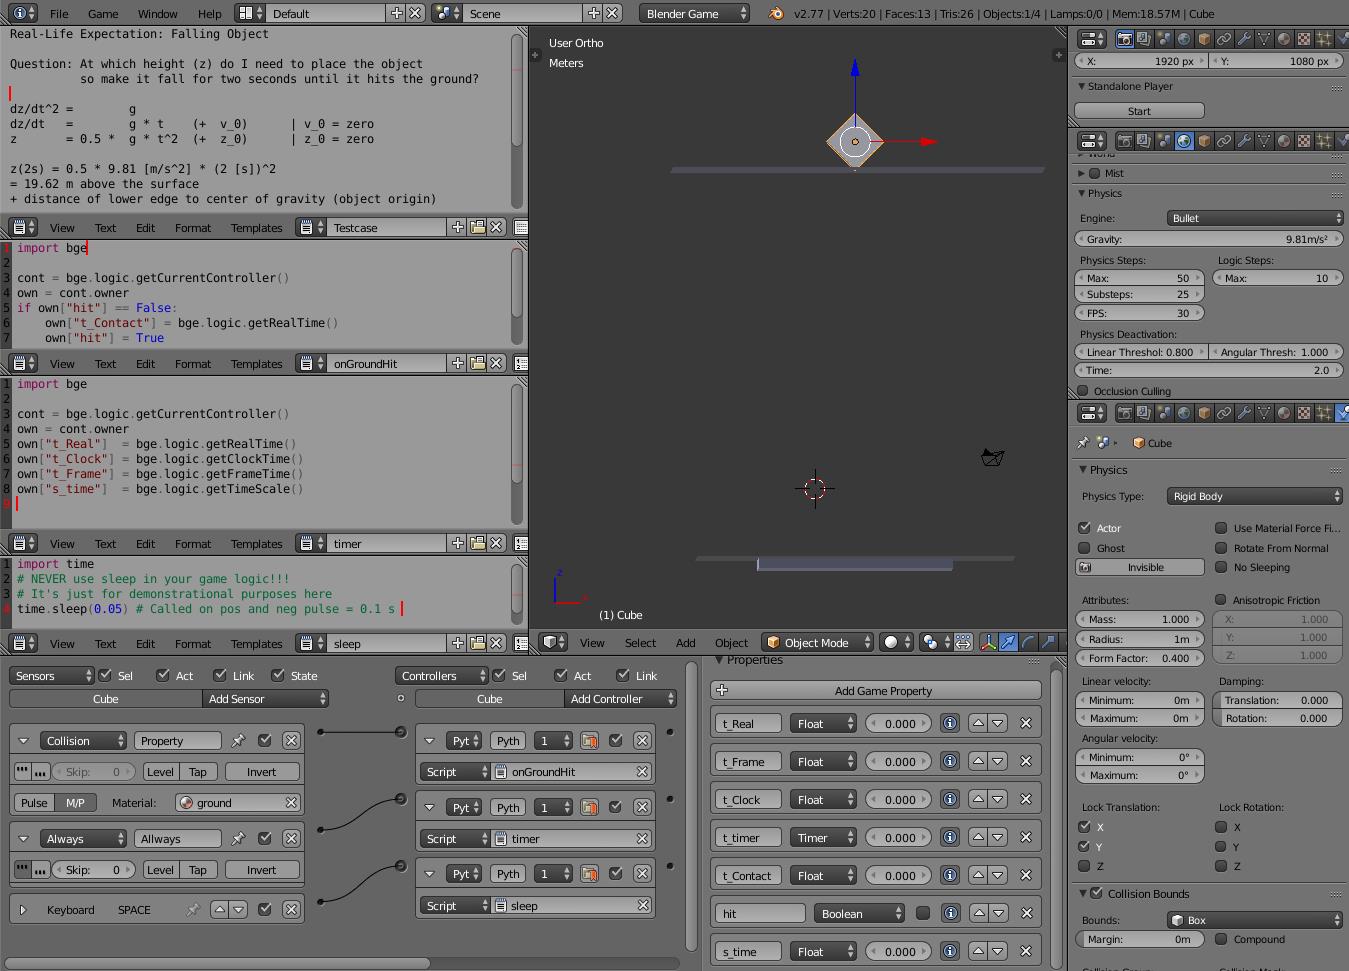This screenshot has height=971, width=1349.
Task: Click the Form Factor slider
Action: pos(1139,658)
